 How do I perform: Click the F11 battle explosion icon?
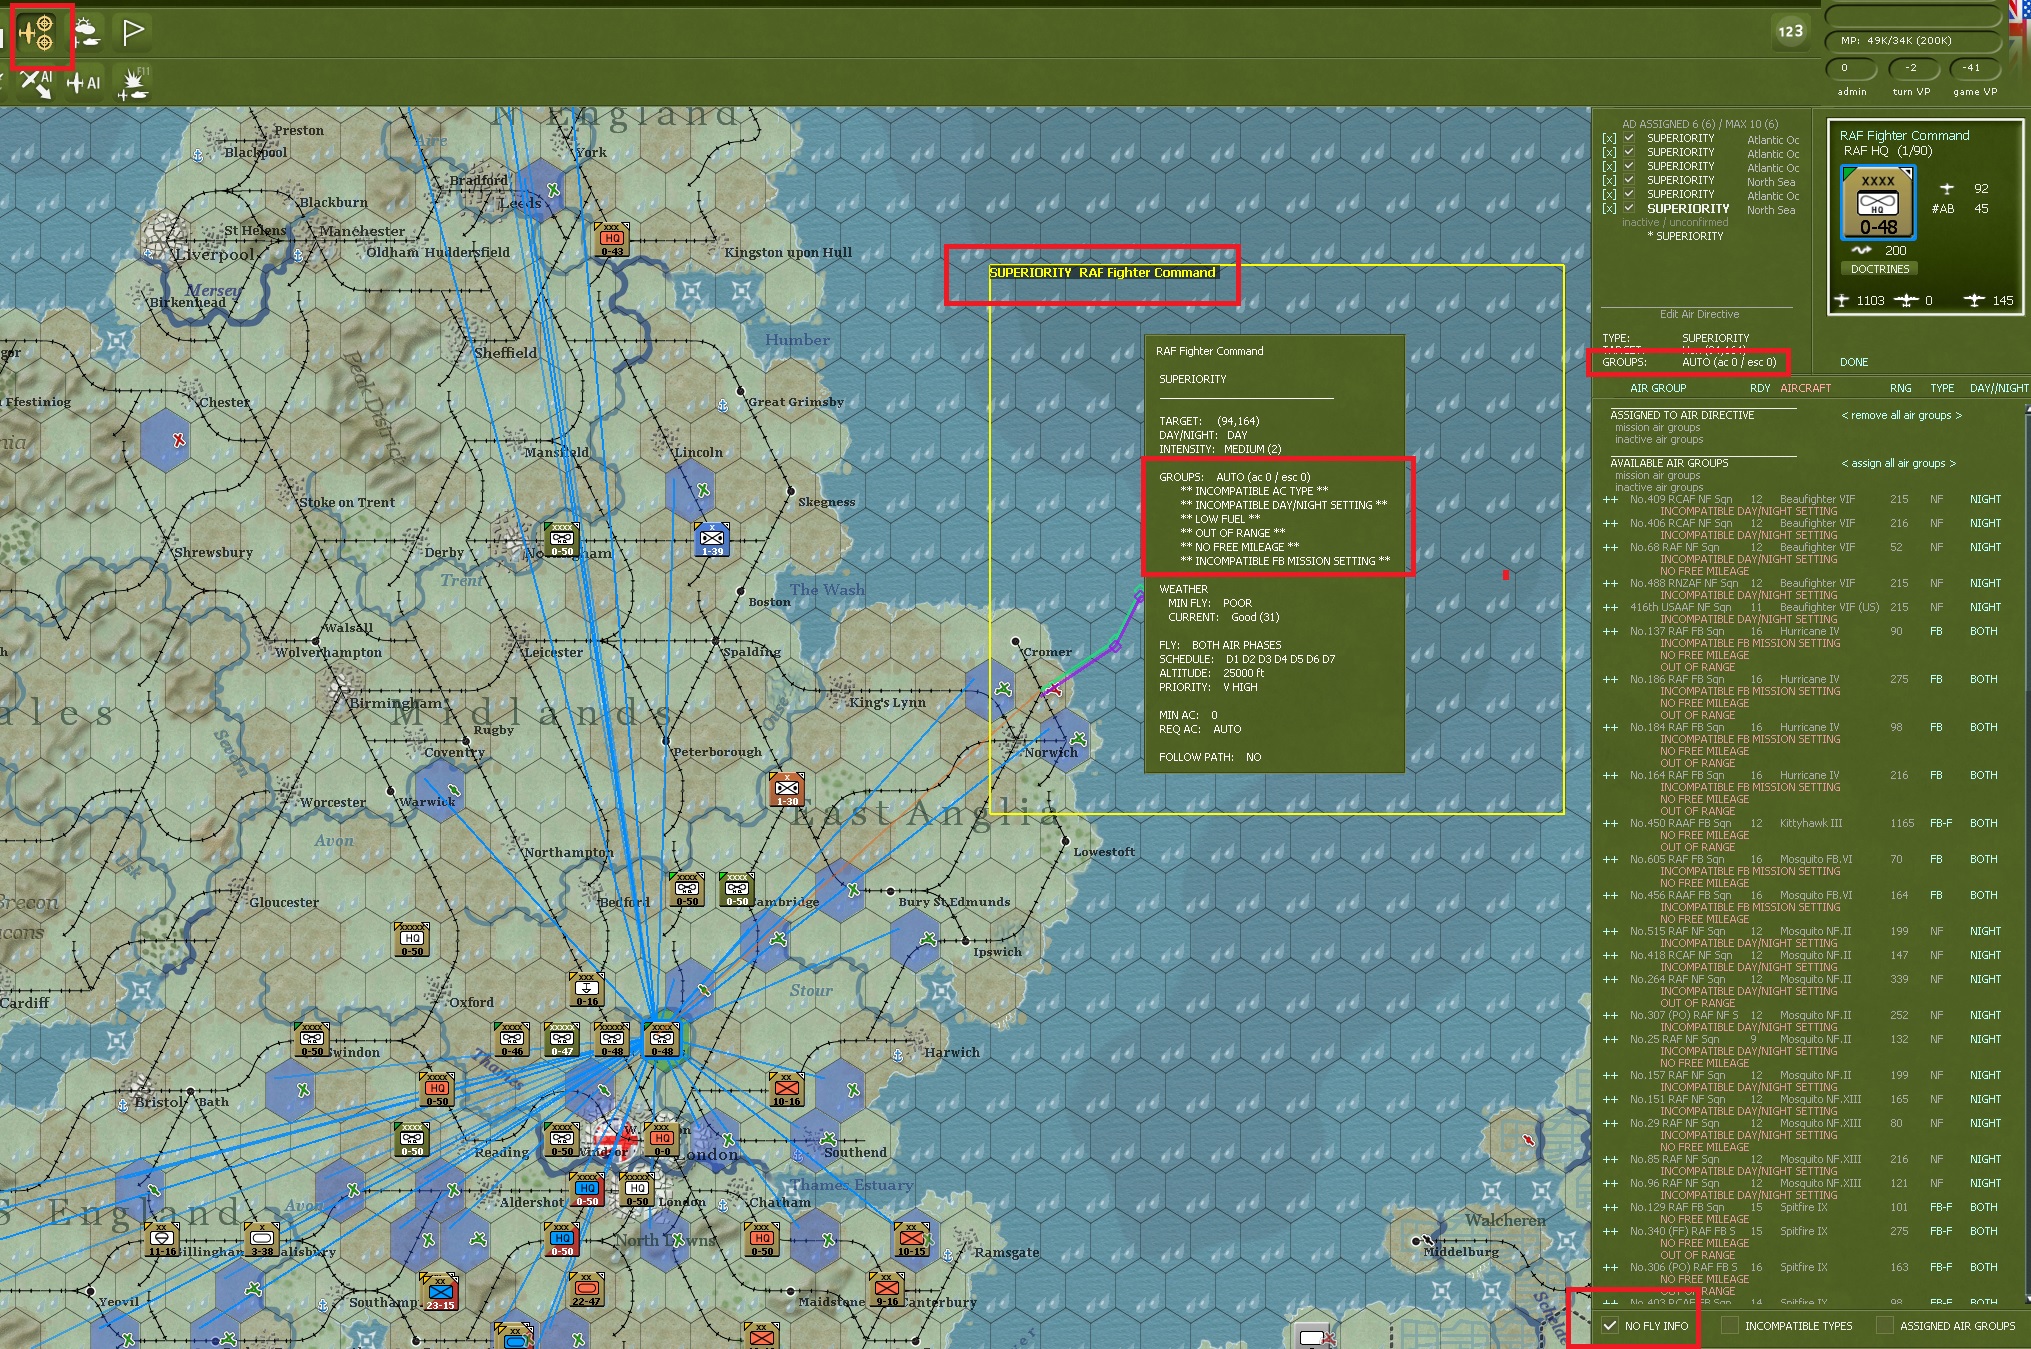[133, 84]
